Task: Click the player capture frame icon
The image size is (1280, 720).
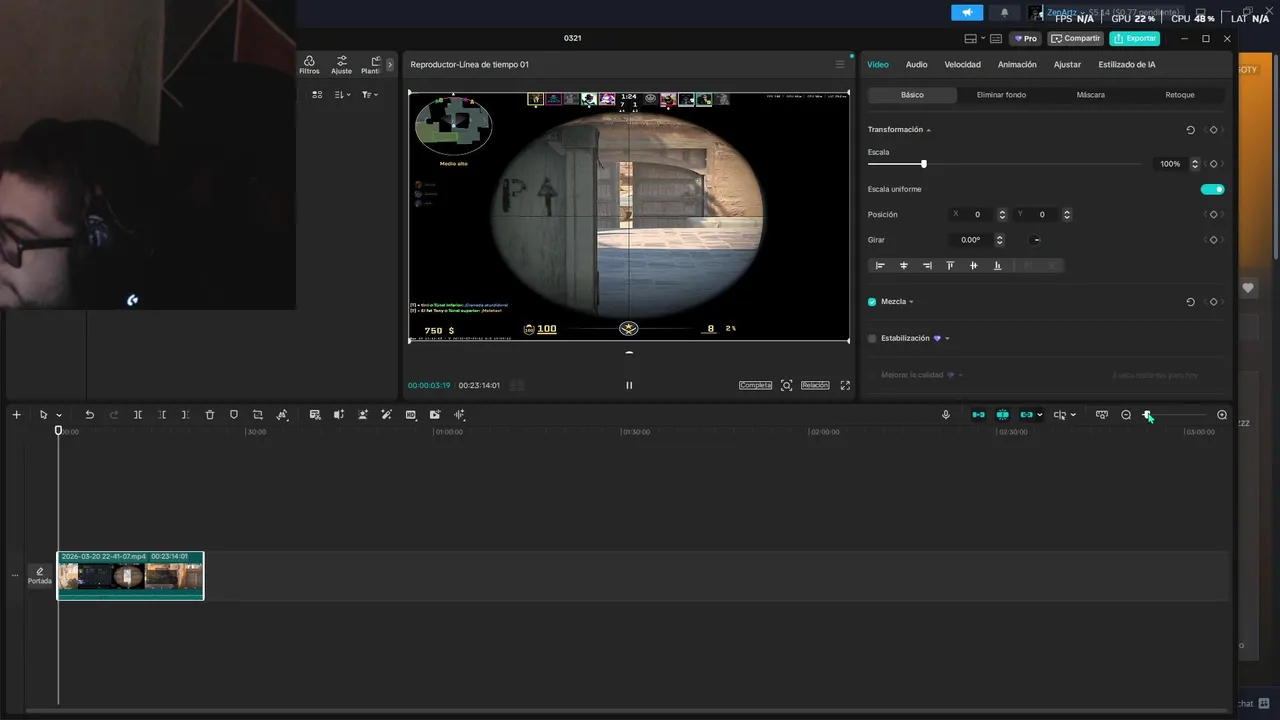Action: (787, 385)
